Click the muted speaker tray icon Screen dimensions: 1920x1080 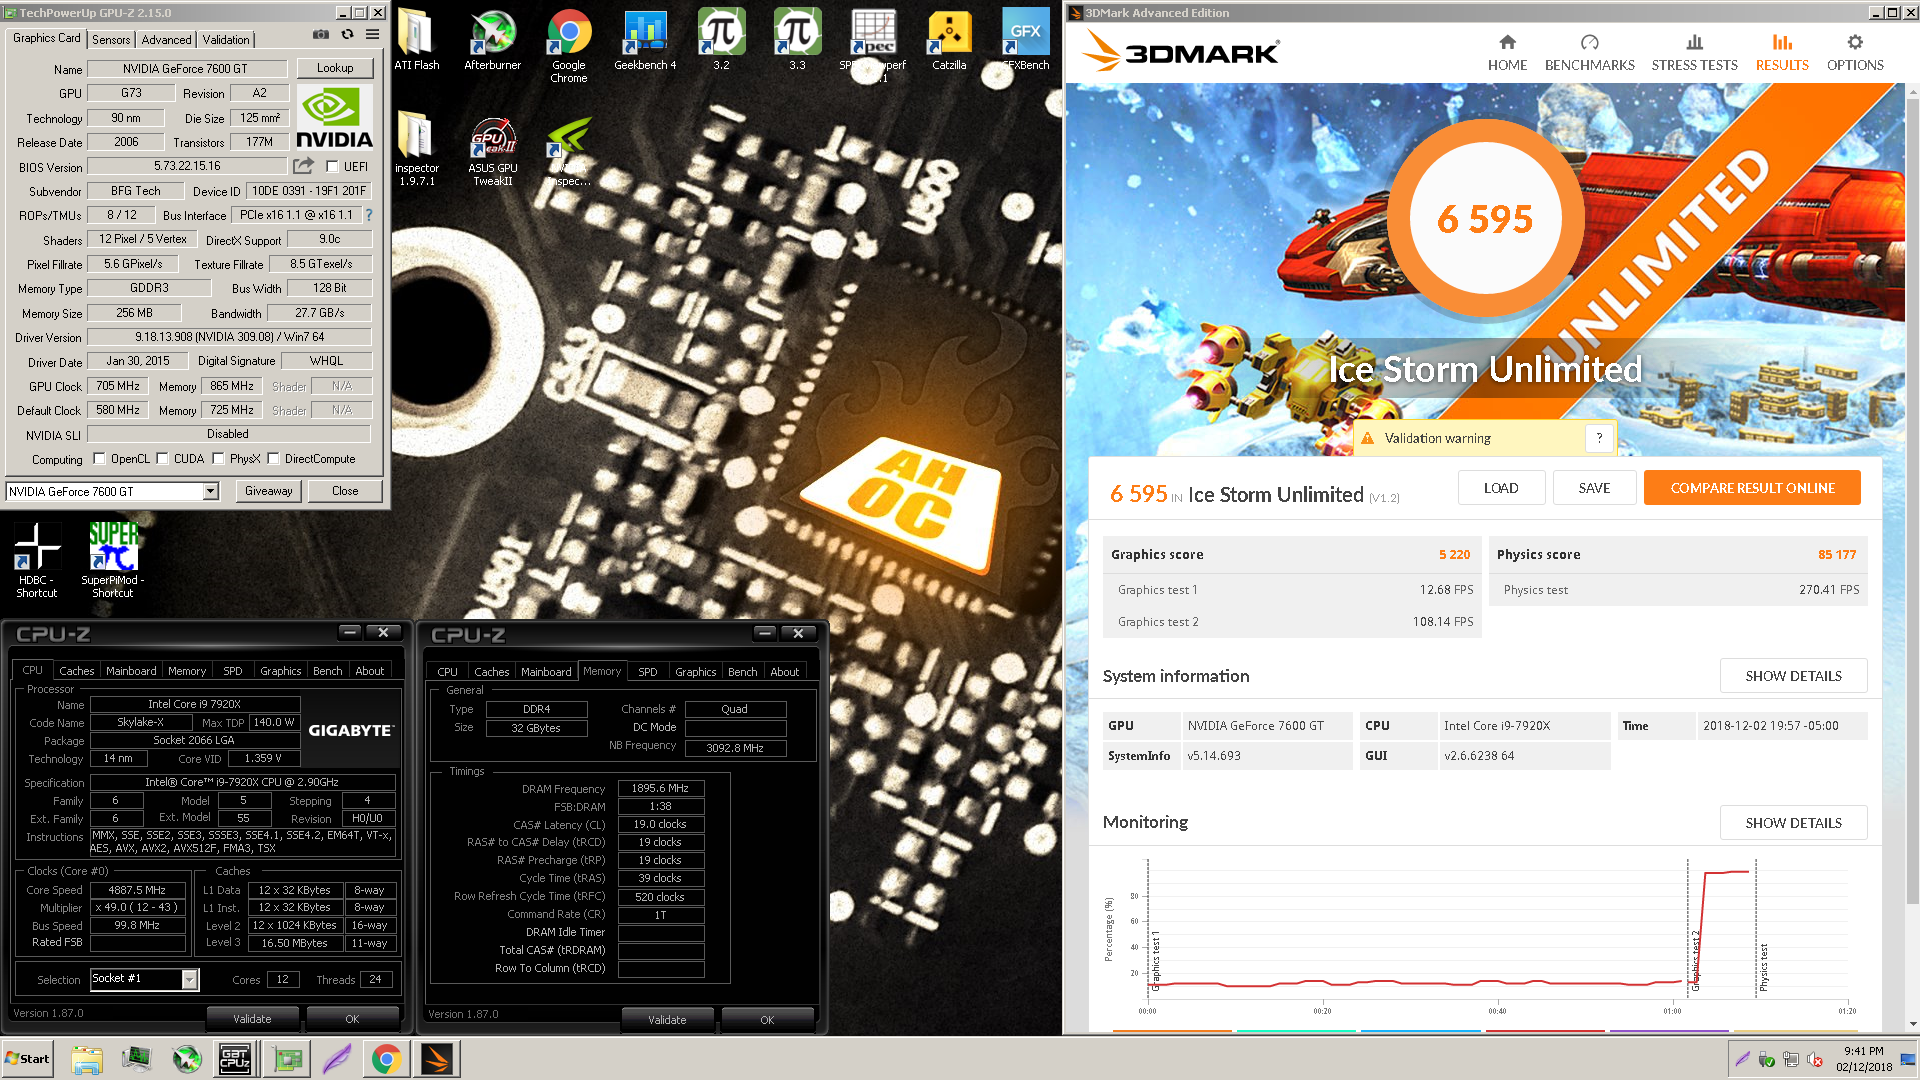(x=1813, y=1059)
